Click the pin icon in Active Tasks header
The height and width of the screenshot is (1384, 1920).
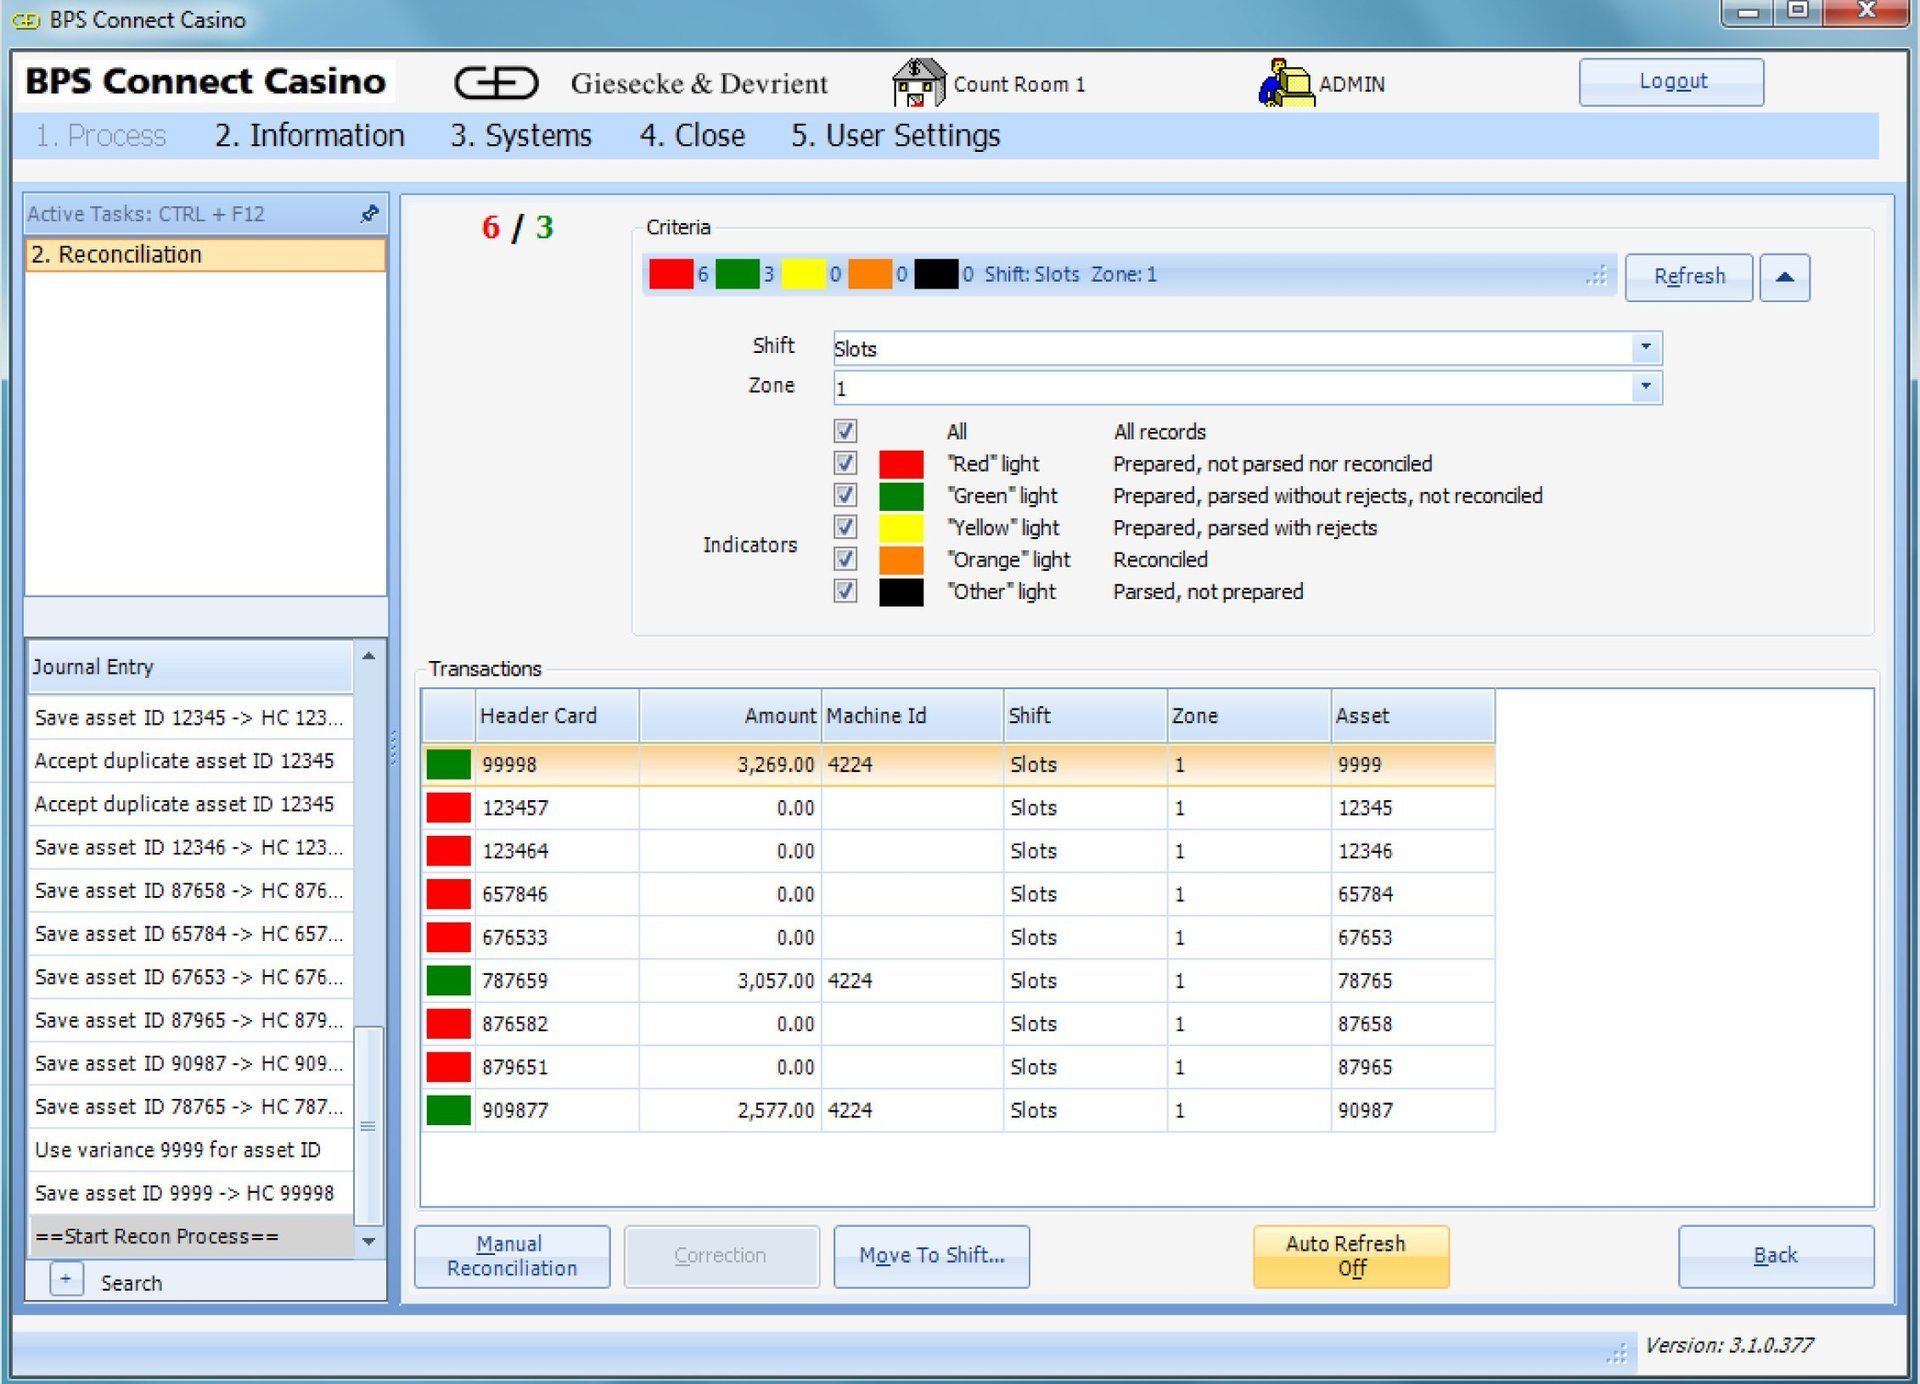pos(369,213)
